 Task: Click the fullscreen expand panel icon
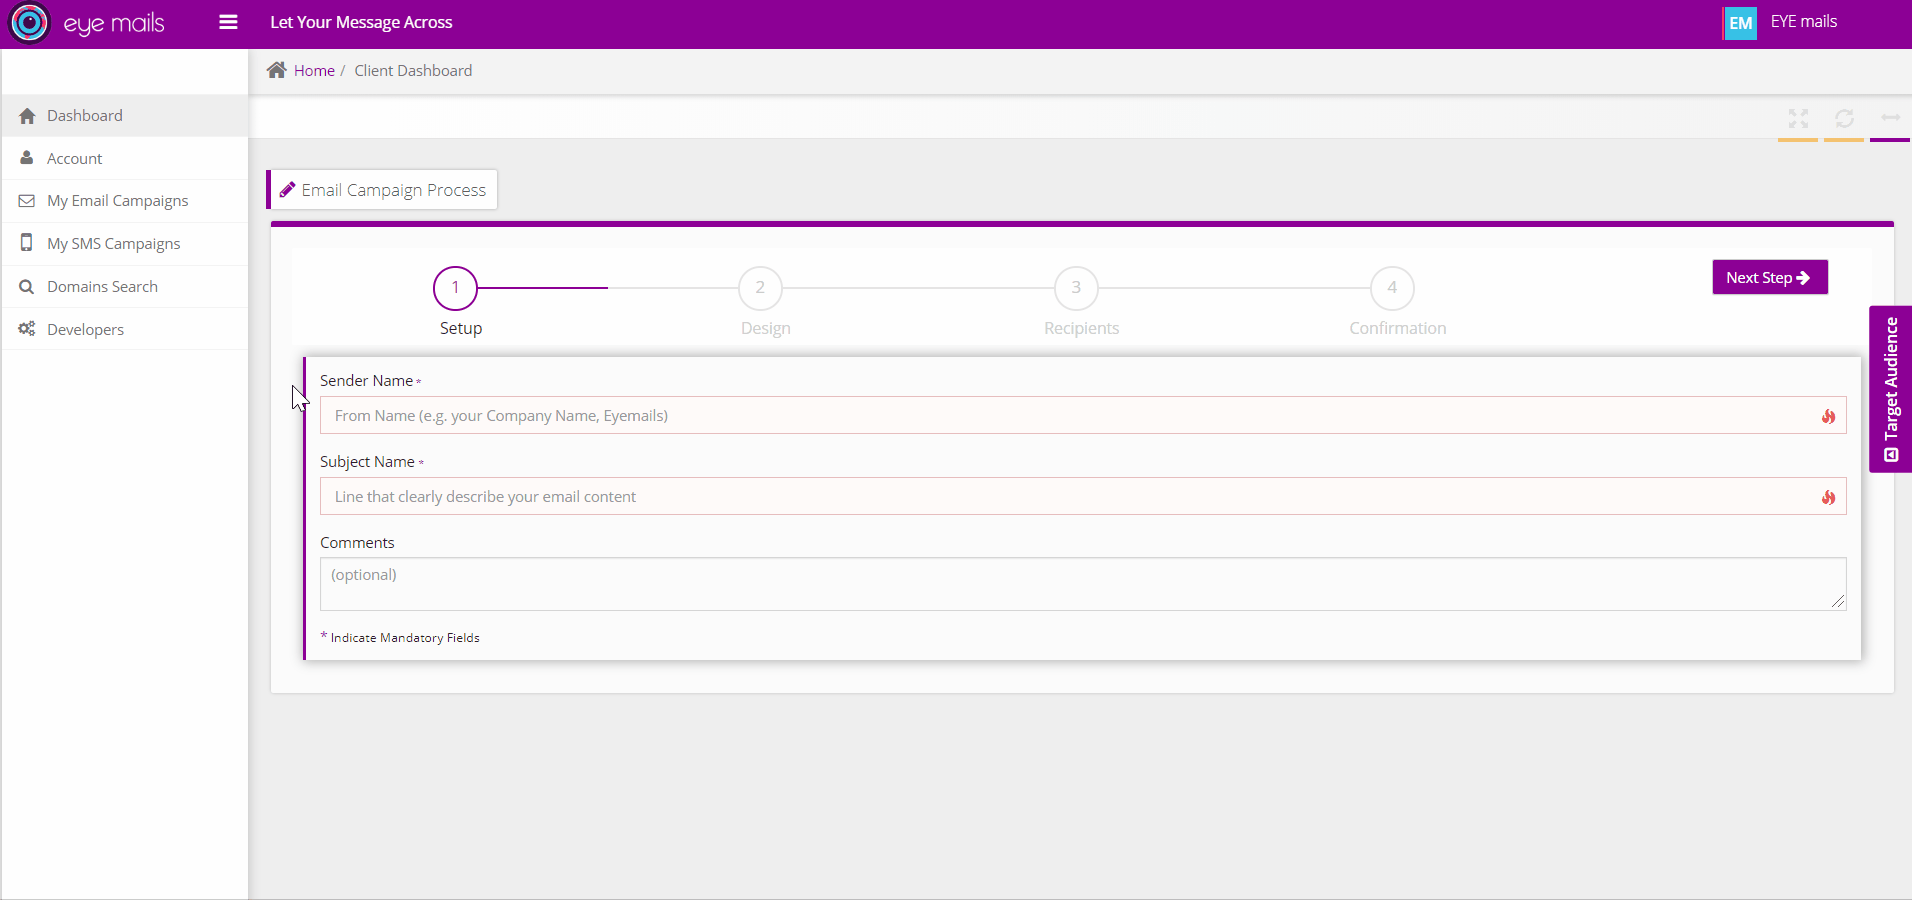tap(1798, 119)
